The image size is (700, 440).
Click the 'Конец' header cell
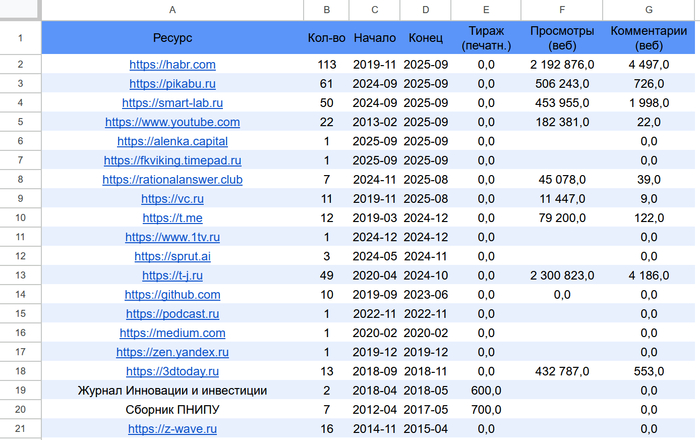point(425,38)
